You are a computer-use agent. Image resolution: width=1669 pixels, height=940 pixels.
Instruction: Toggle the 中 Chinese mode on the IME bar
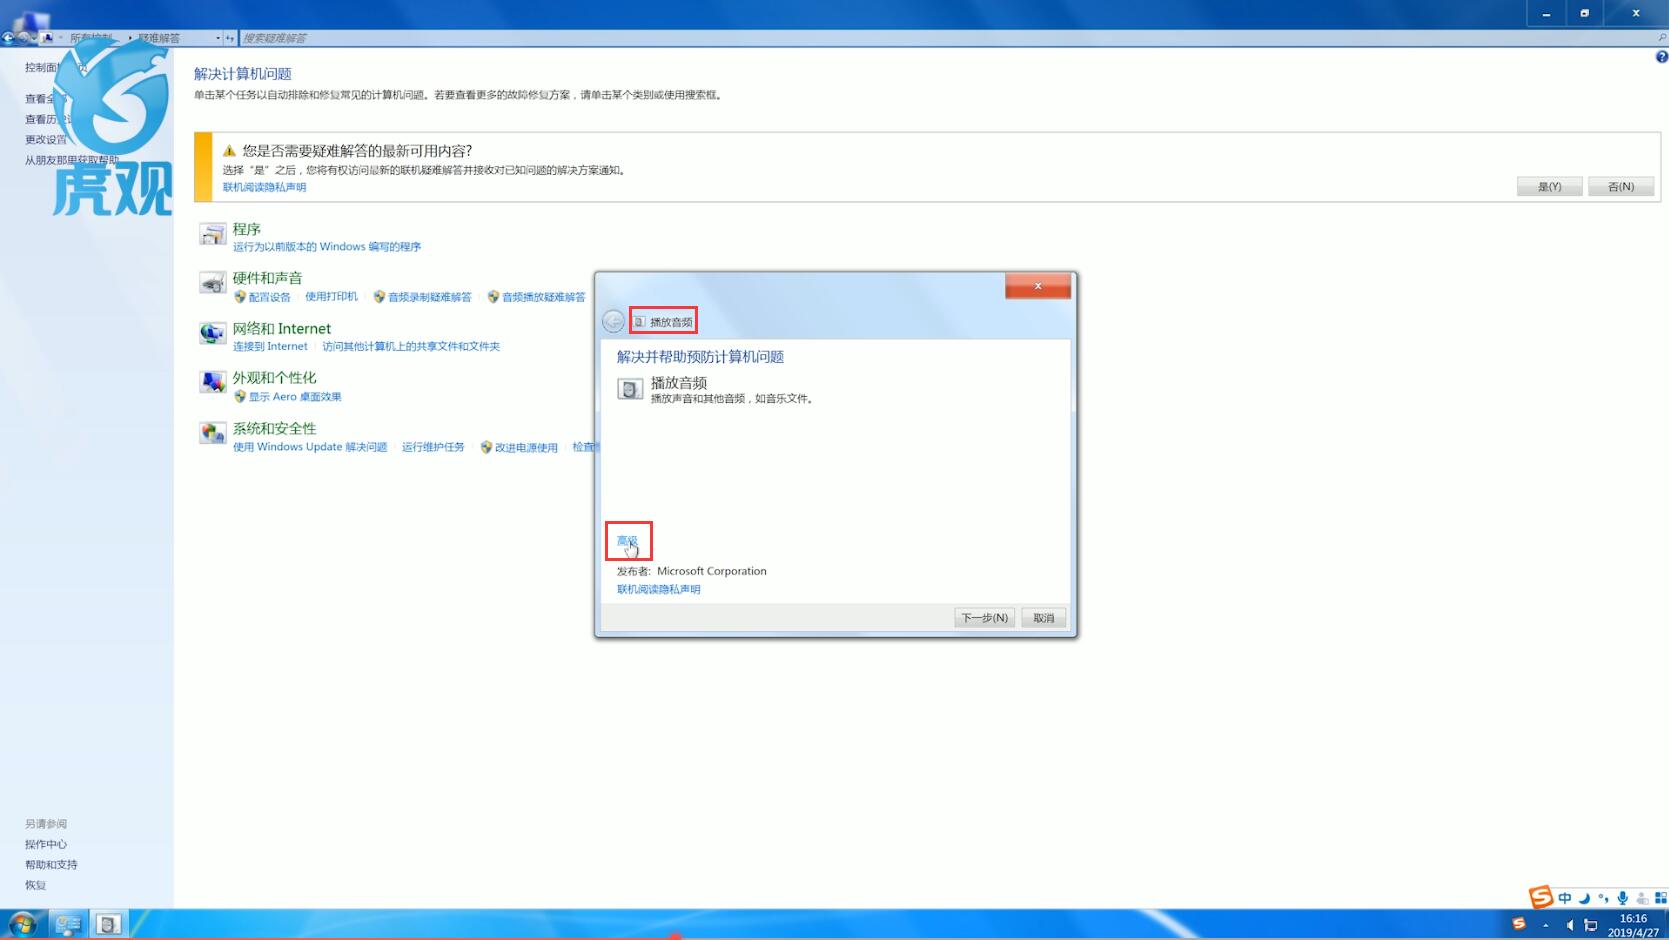click(x=1564, y=898)
